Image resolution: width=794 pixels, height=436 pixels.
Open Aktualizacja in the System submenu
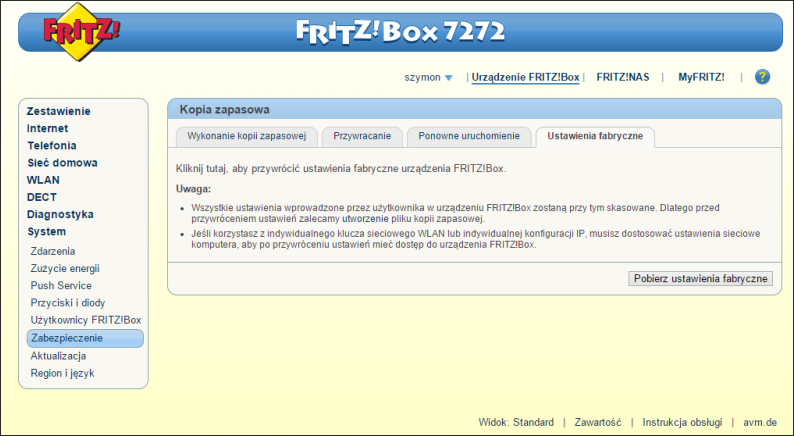pos(58,356)
